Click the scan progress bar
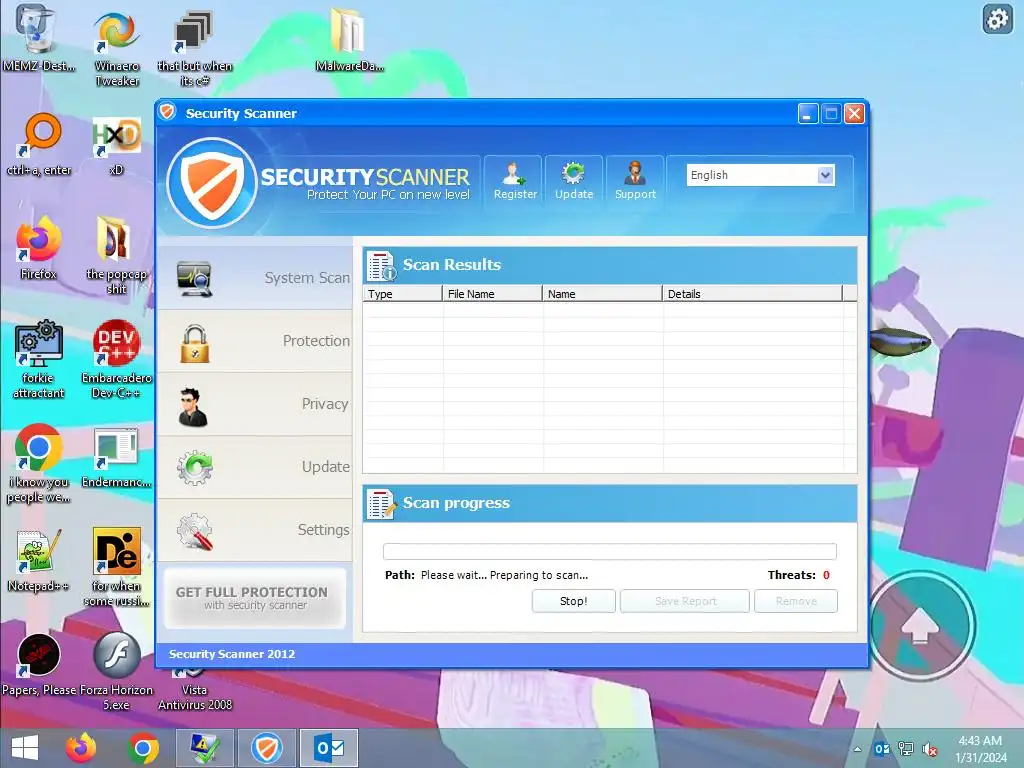 point(609,551)
